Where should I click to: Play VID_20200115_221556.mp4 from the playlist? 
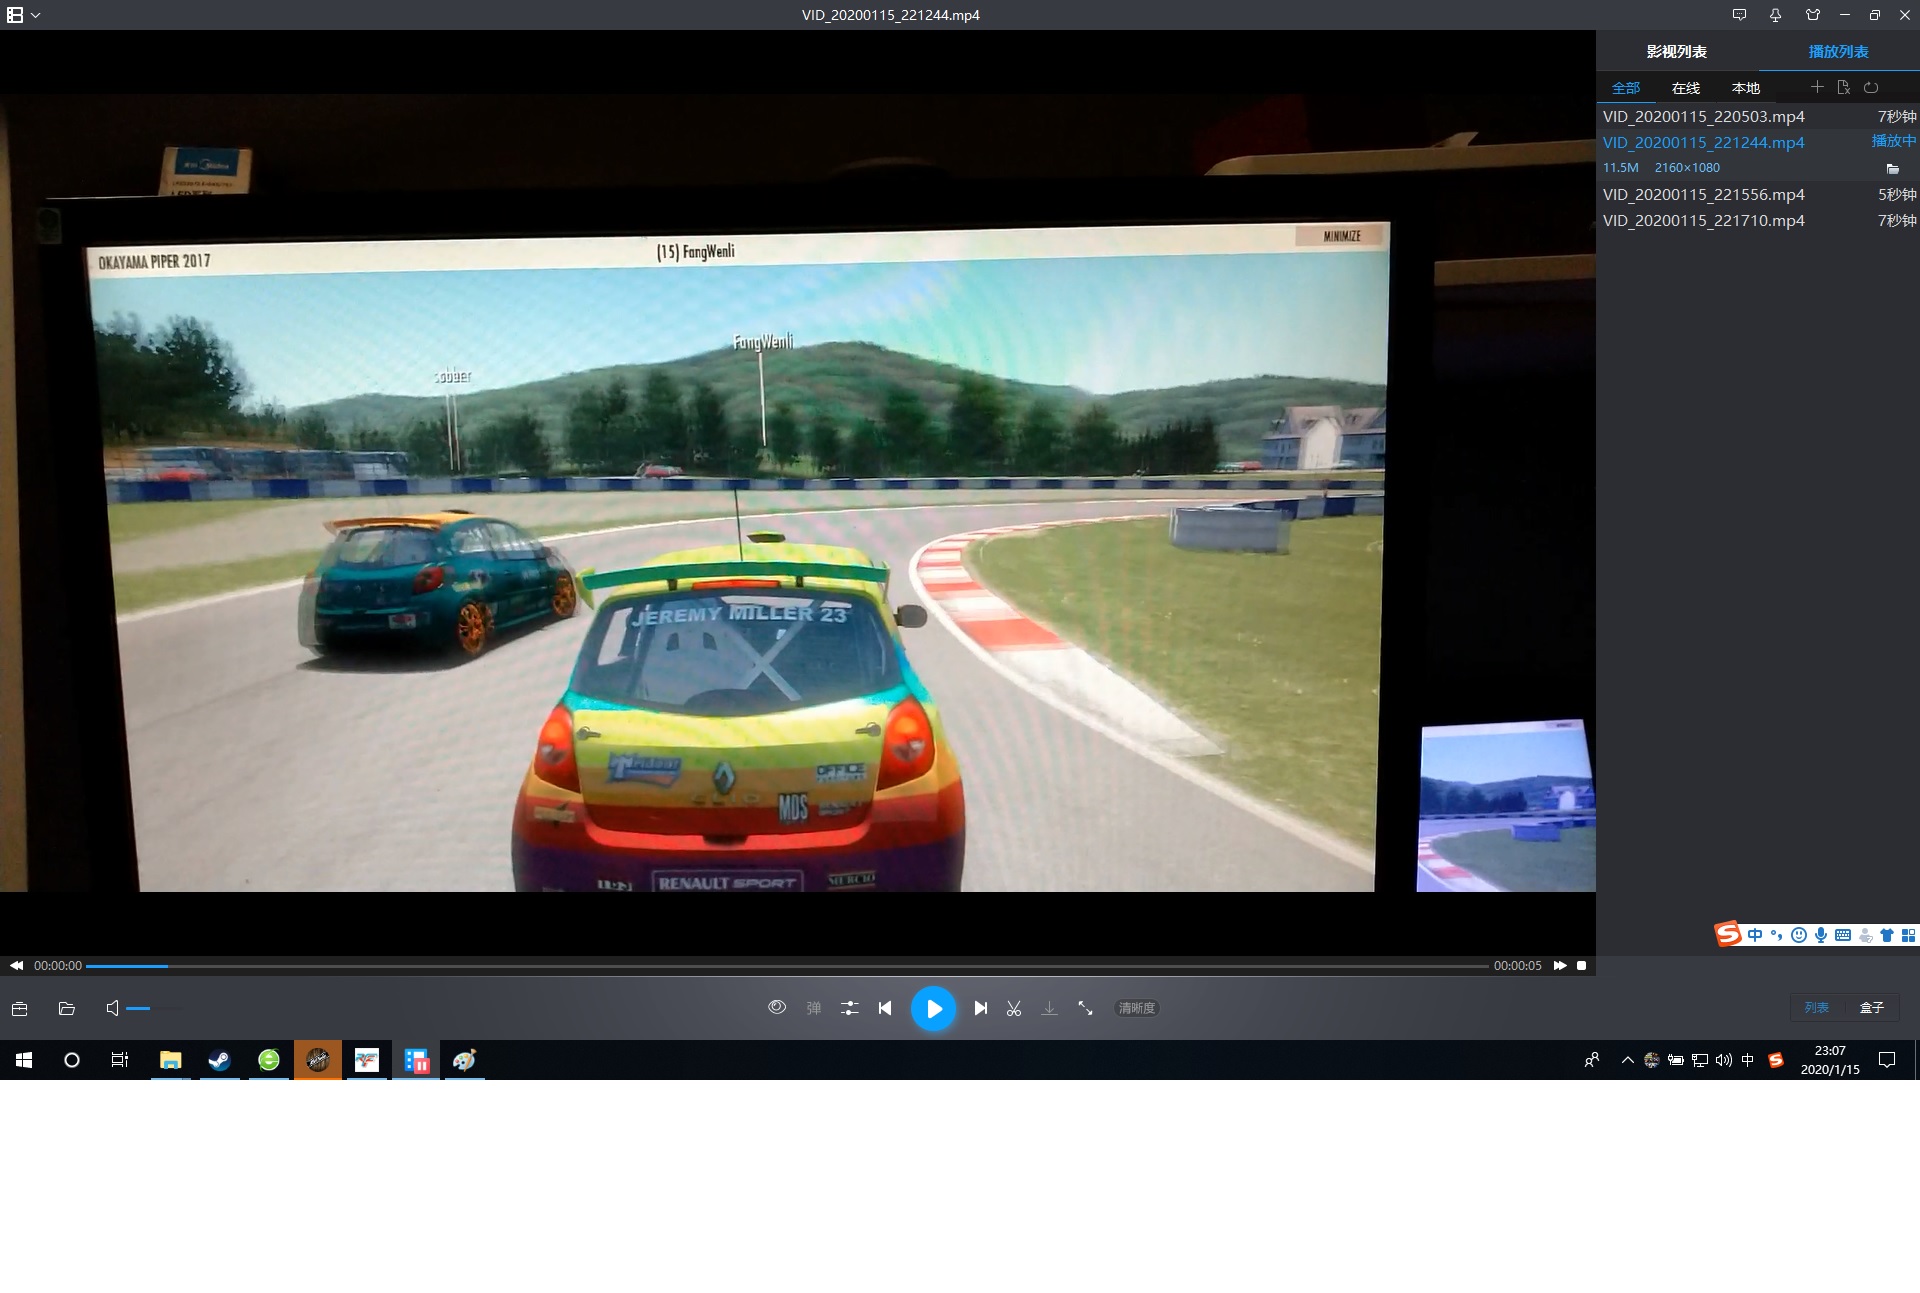[1757, 194]
